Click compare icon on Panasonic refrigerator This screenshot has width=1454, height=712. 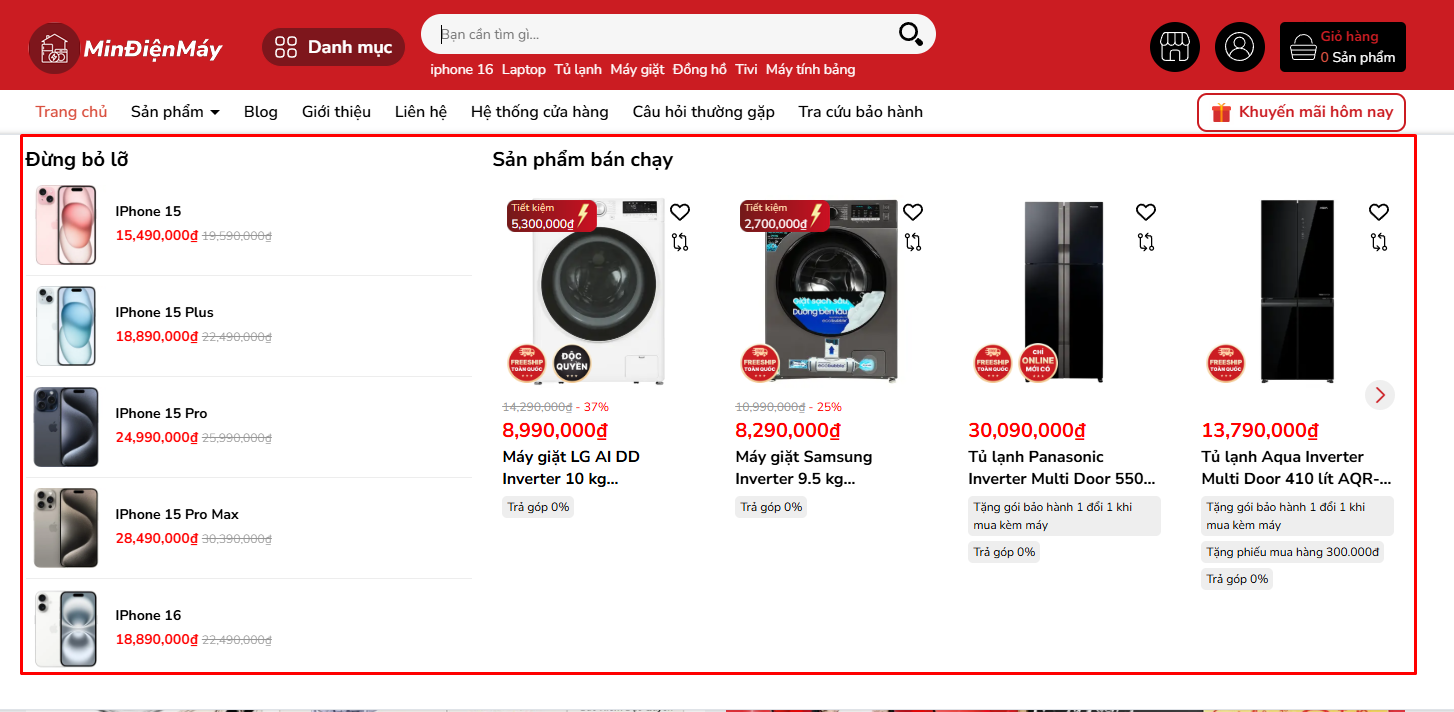pyautogui.click(x=1146, y=242)
